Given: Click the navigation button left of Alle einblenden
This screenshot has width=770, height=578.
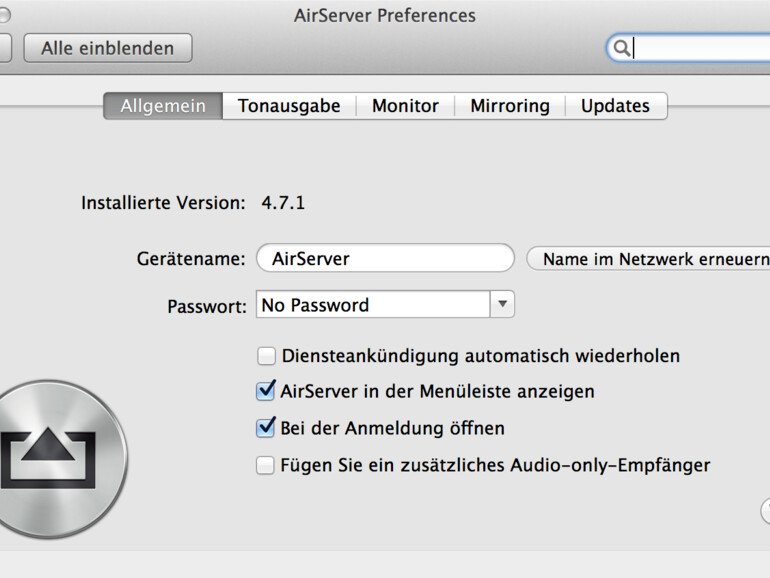Looking at the screenshot, I should pyautogui.click(x=5, y=48).
